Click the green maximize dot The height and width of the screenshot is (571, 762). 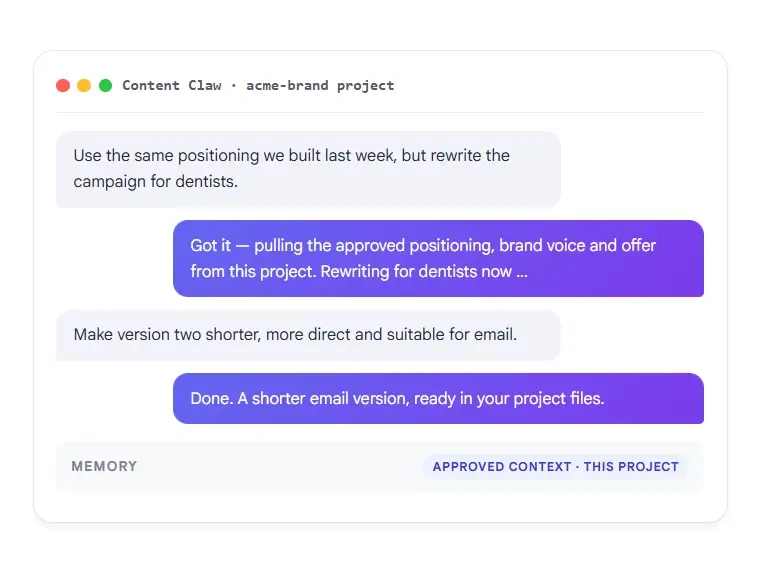(x=105, y=86)
